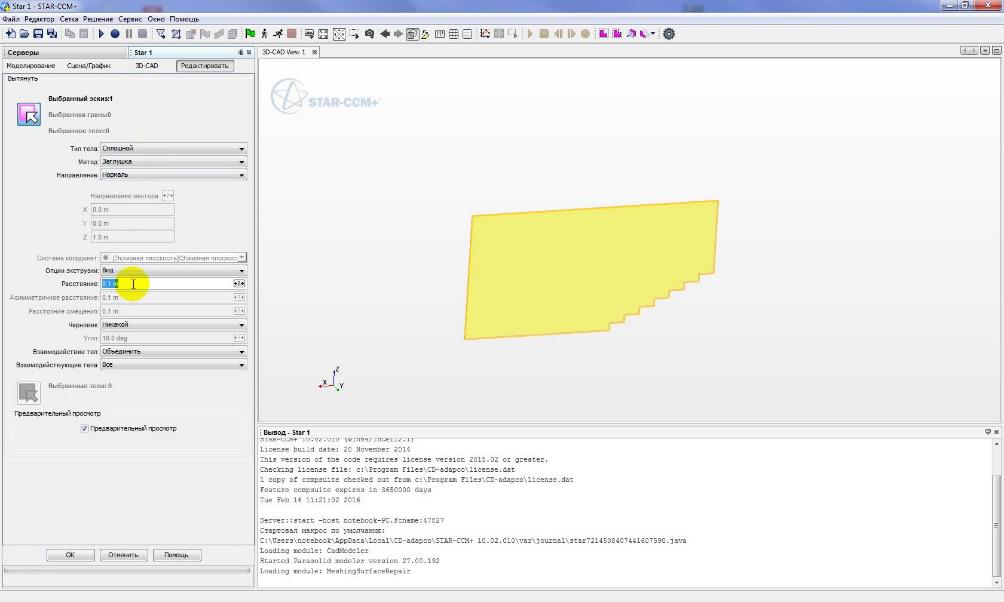The width and height of the screenshot is (1004, 602).
Task: Toggle the Предварительный просмотр checkbox
Action: (x=85, y=428)
